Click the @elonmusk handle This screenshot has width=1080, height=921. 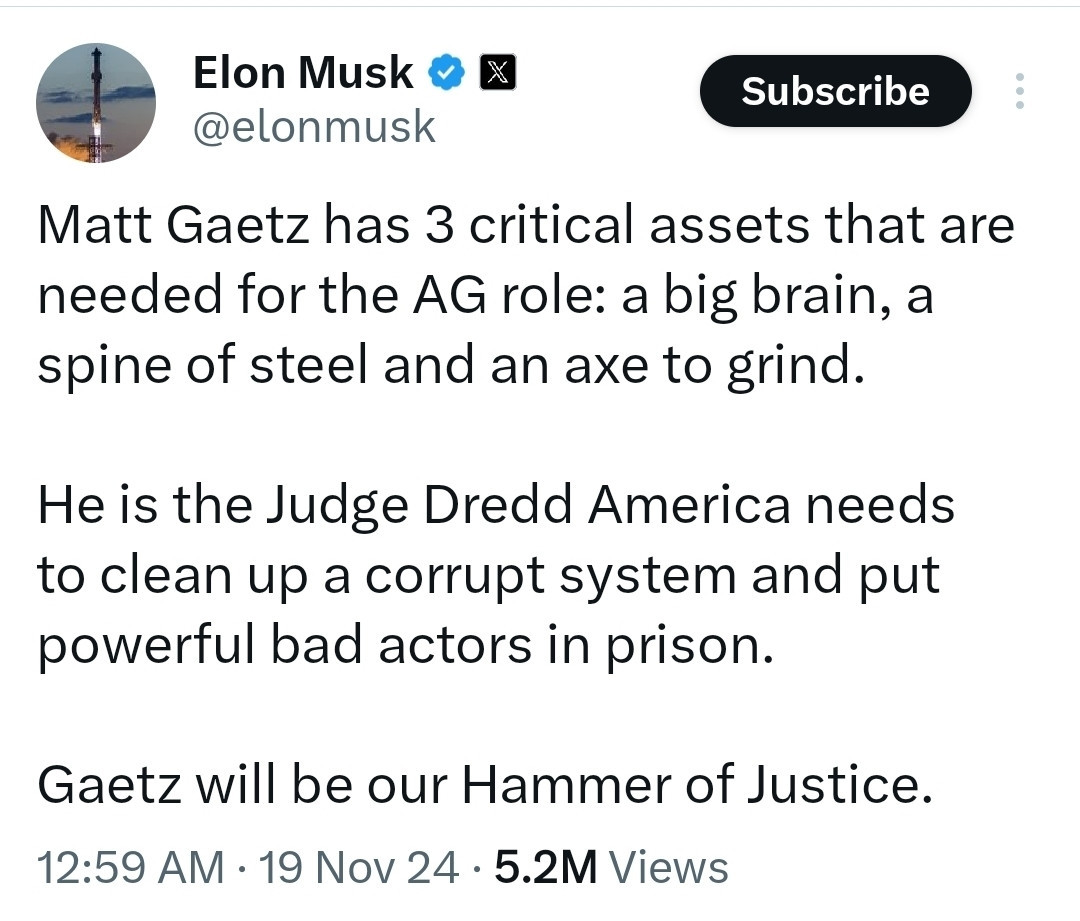pyautogui.click(x=314, y=127)
